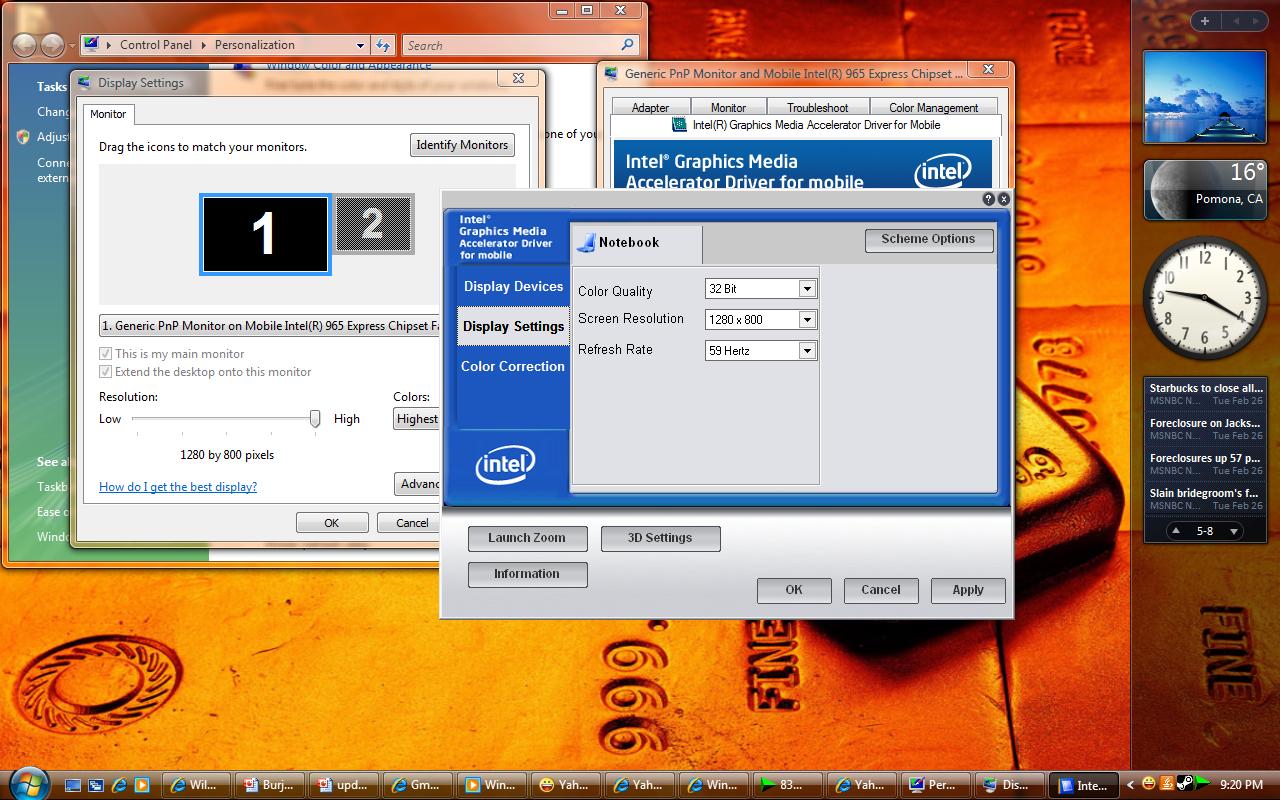Click the Intel logo in sidebar panel
1280x800 pixels.
(x=506, y=464)
